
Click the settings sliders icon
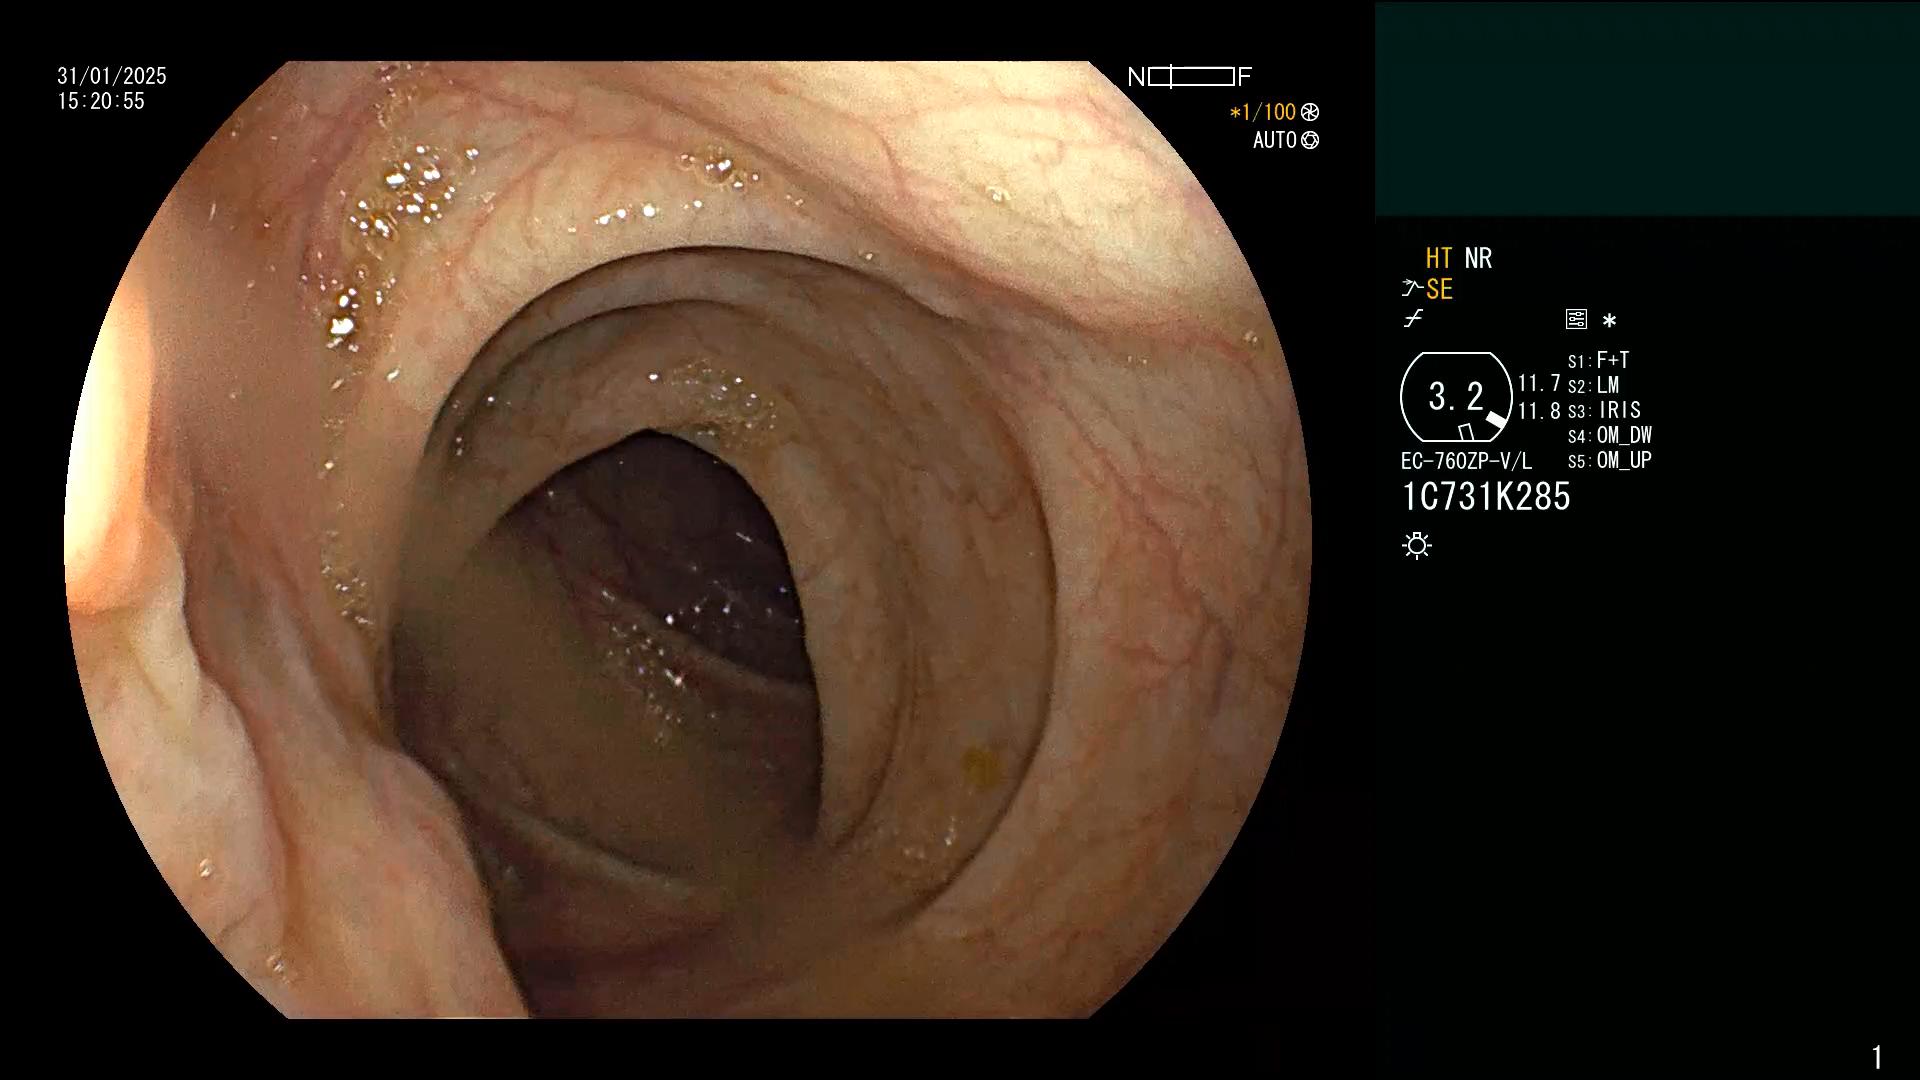tap(1576, 320)
